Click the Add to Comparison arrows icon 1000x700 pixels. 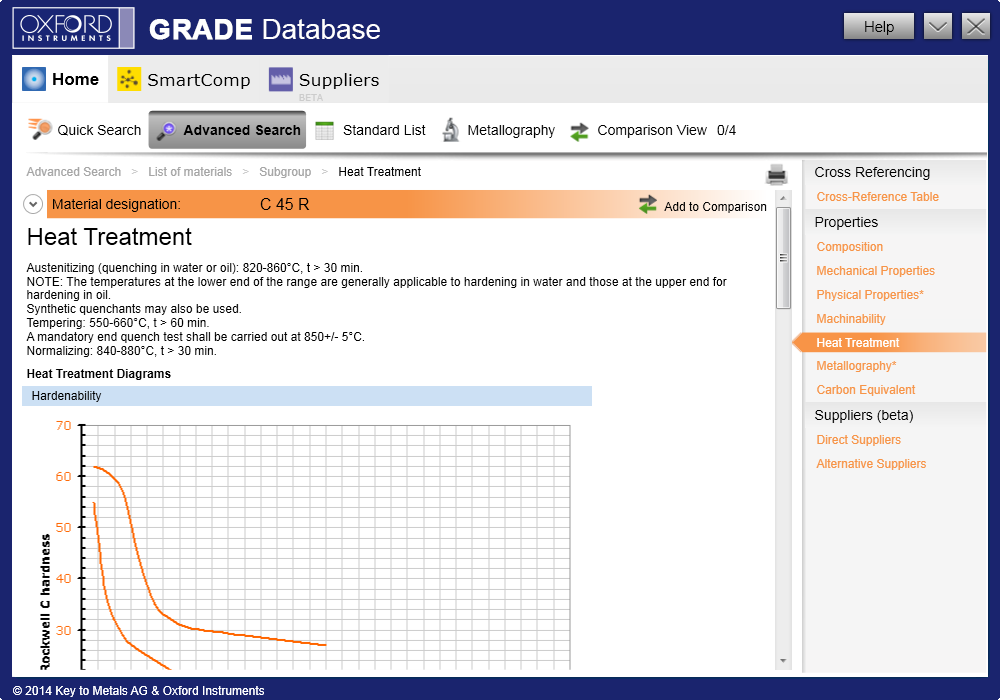point(648,205)
